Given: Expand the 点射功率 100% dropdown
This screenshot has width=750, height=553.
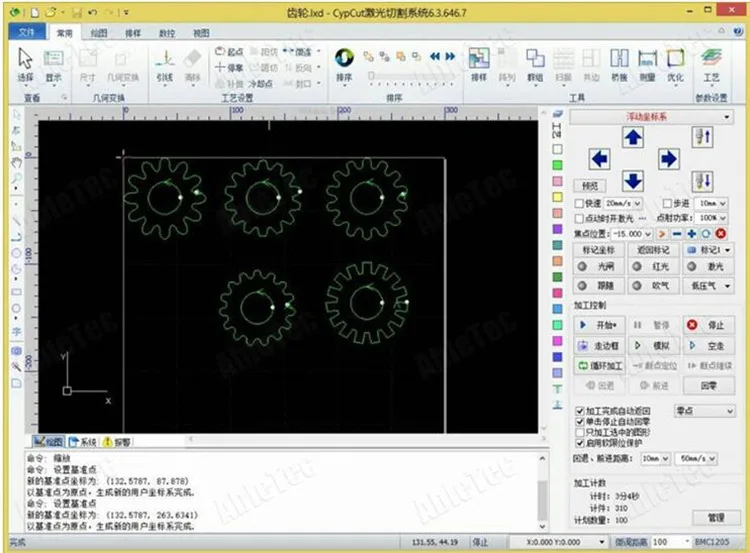Looking at the screenshot, I should [722, 217].
